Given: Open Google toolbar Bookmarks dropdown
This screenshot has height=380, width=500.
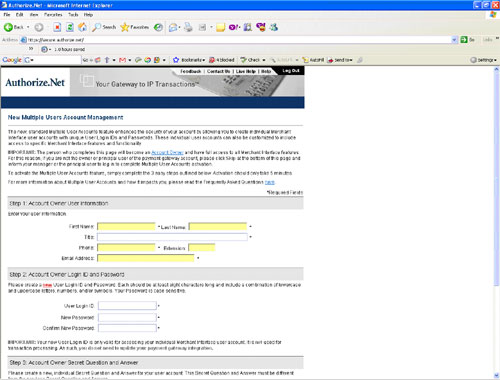Looking at the screenshot, I should click(x=189, y=60).
